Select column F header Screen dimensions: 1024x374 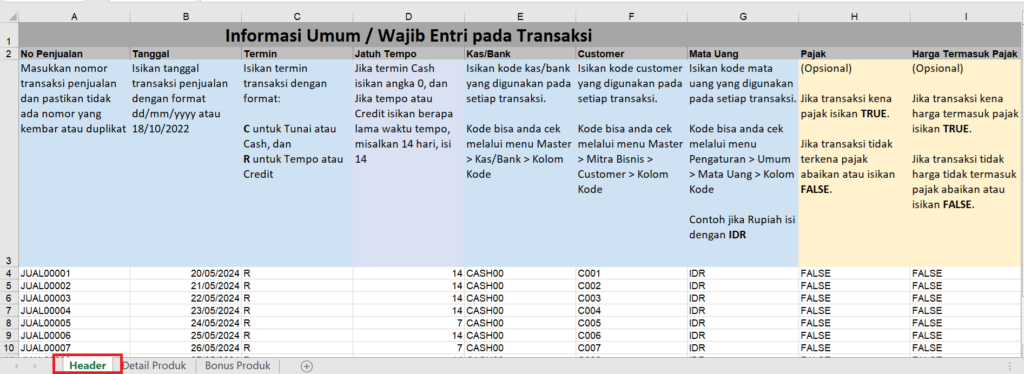coord(632,16)
